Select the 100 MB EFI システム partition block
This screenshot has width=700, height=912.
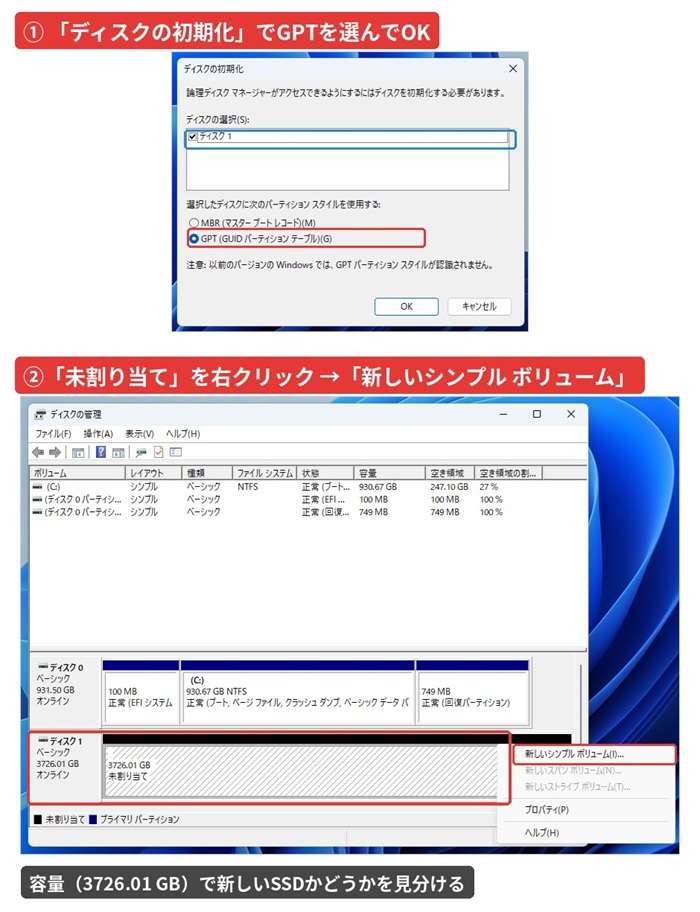(141, 692)
